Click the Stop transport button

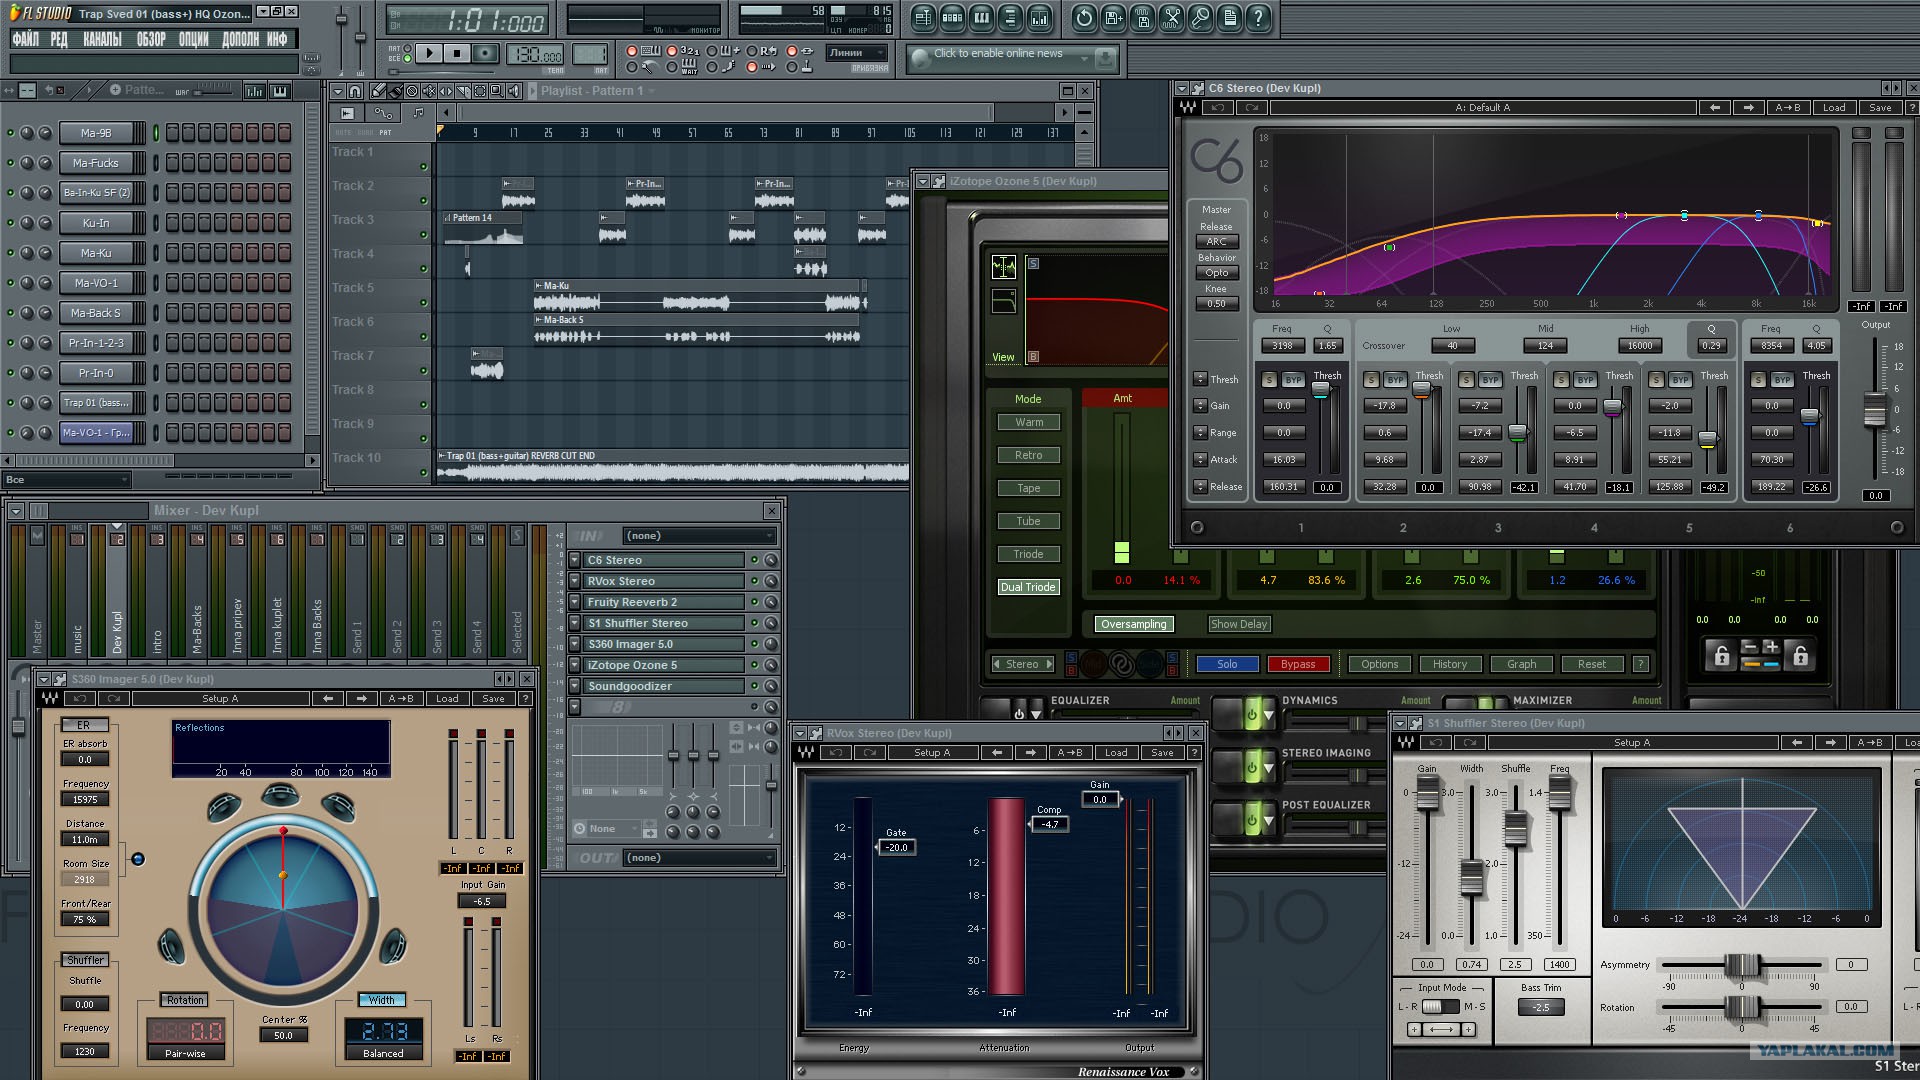[x=457, y=53]
